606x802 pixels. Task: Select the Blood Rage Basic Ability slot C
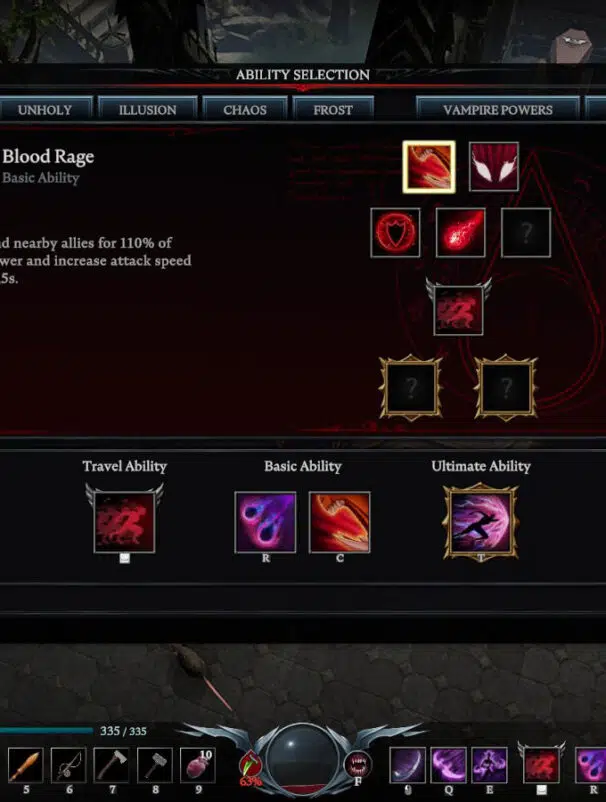pyautogui.click(x=340, y=522)
